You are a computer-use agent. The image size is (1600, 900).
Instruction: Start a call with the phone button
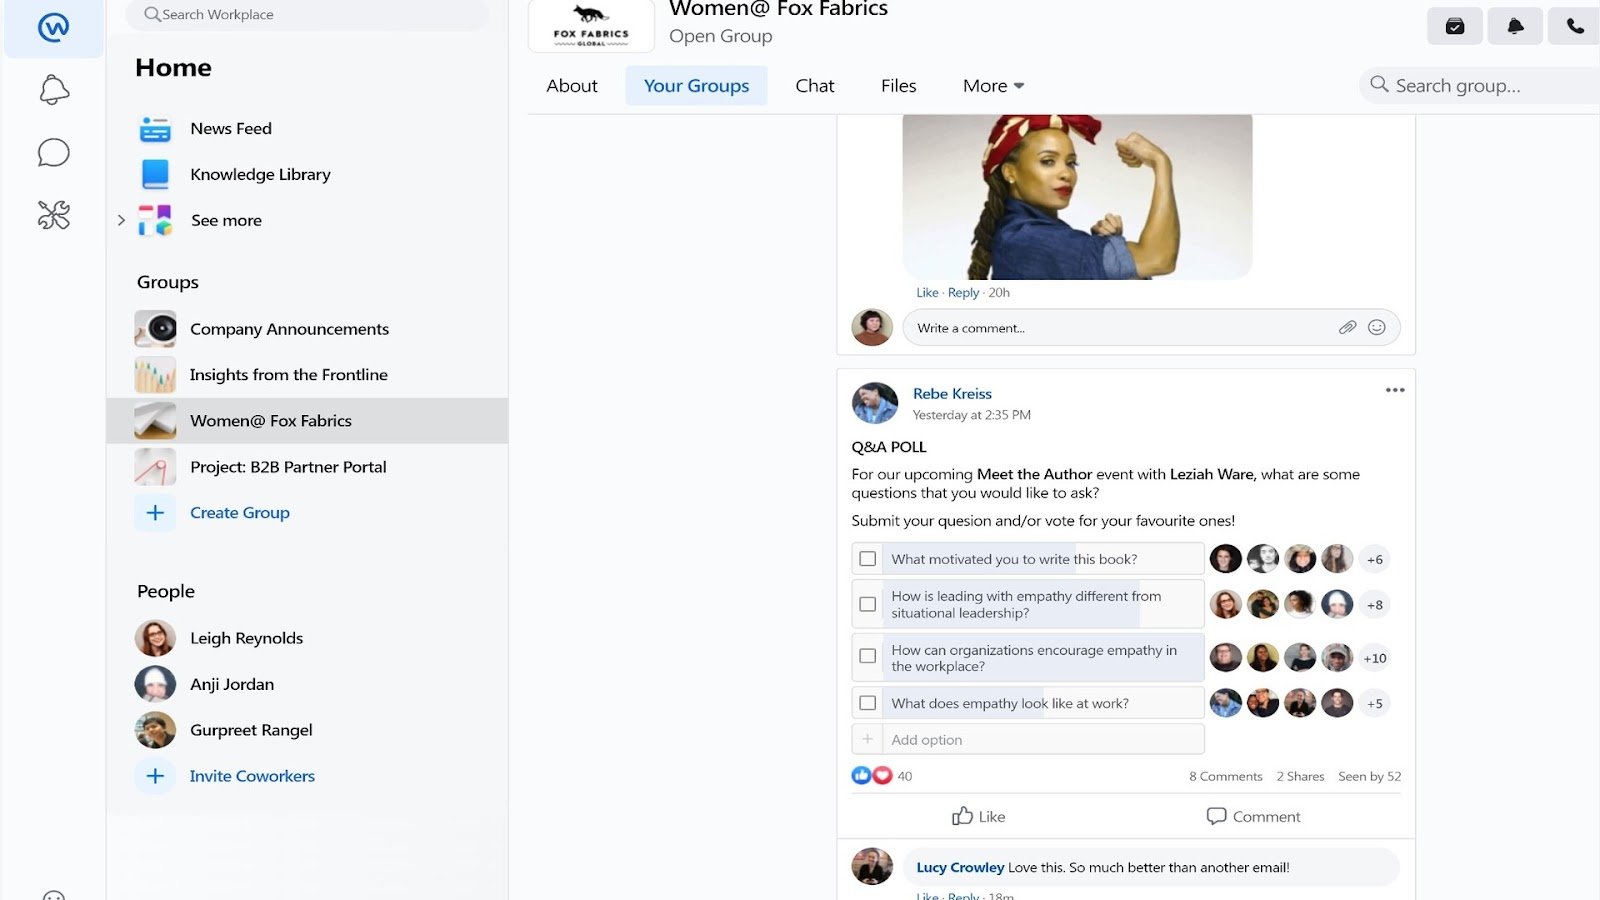coord(1575,26)
